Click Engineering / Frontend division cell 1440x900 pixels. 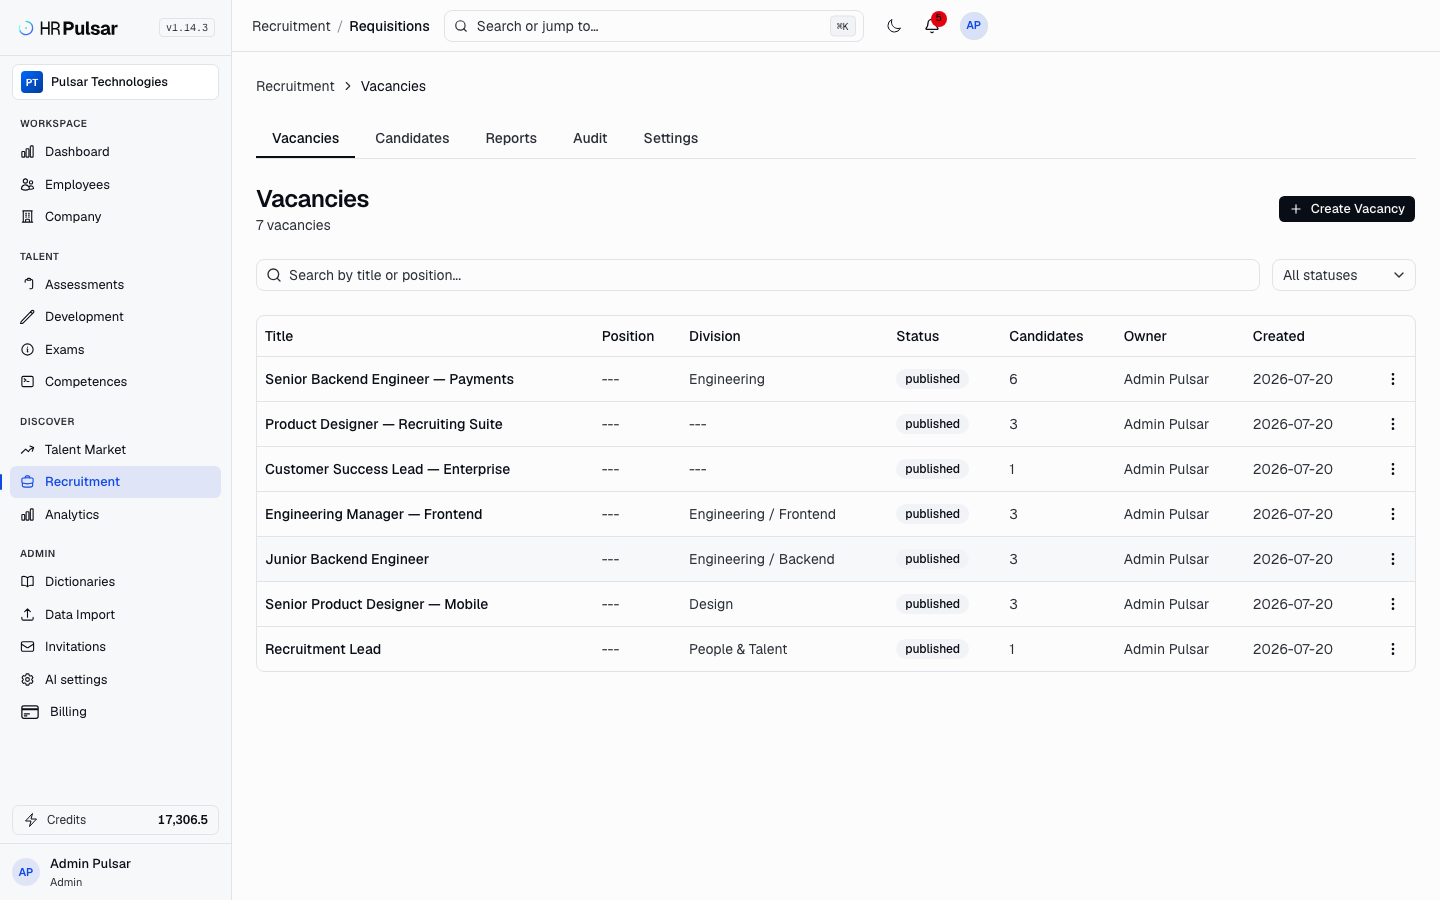point(762,514)
